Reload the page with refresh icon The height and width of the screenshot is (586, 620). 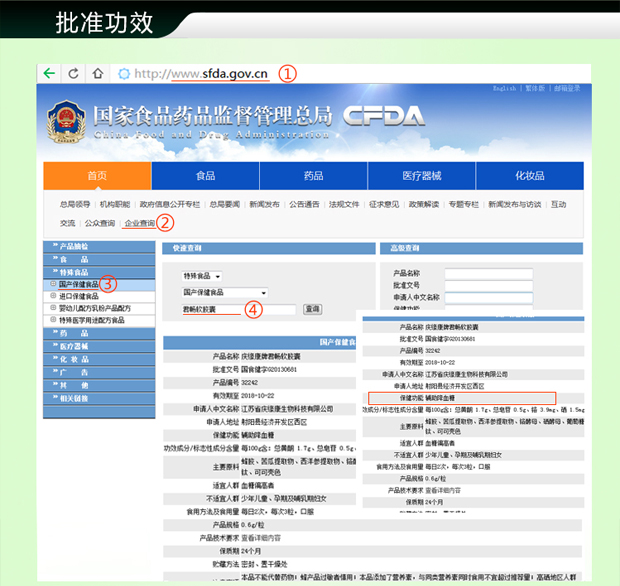click(x=74, y=73)
